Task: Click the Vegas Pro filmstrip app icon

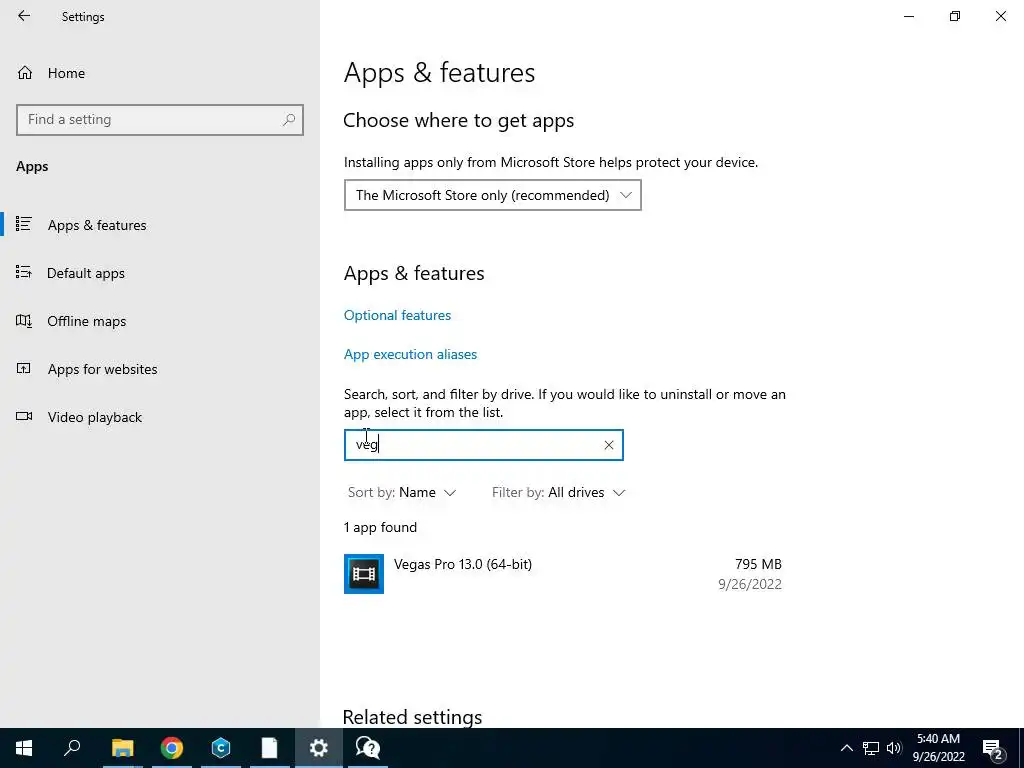Action: (364, 573)
